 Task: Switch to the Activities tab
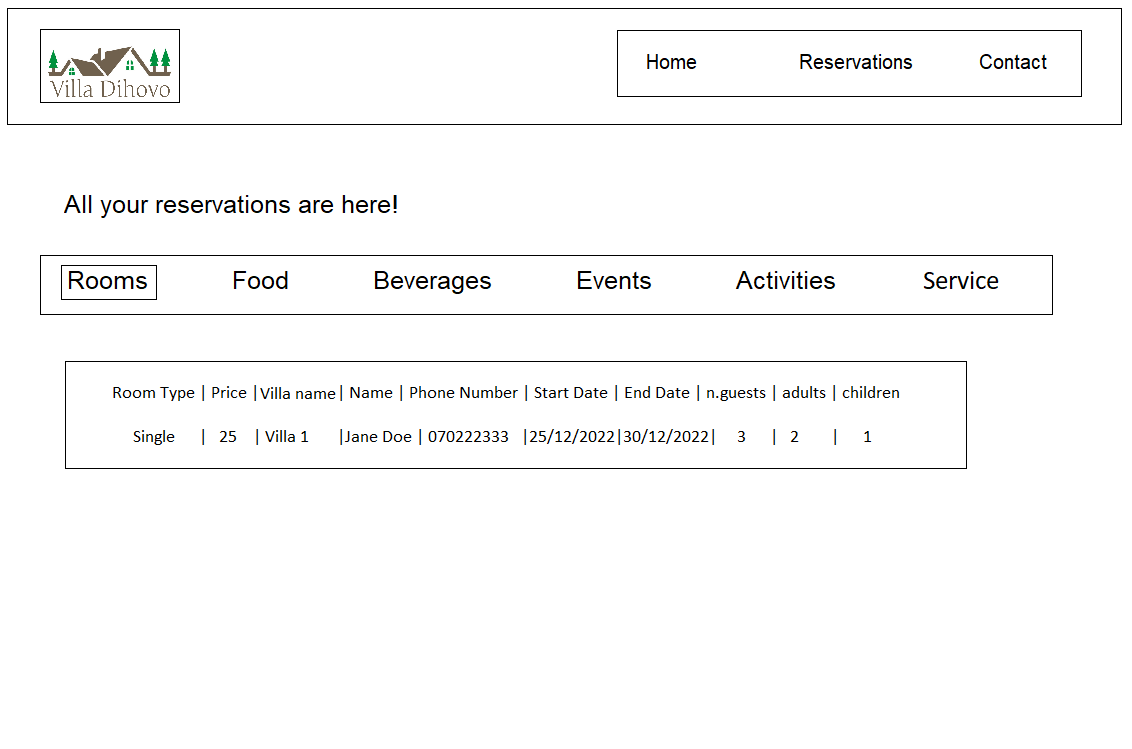tap(785, 281)
